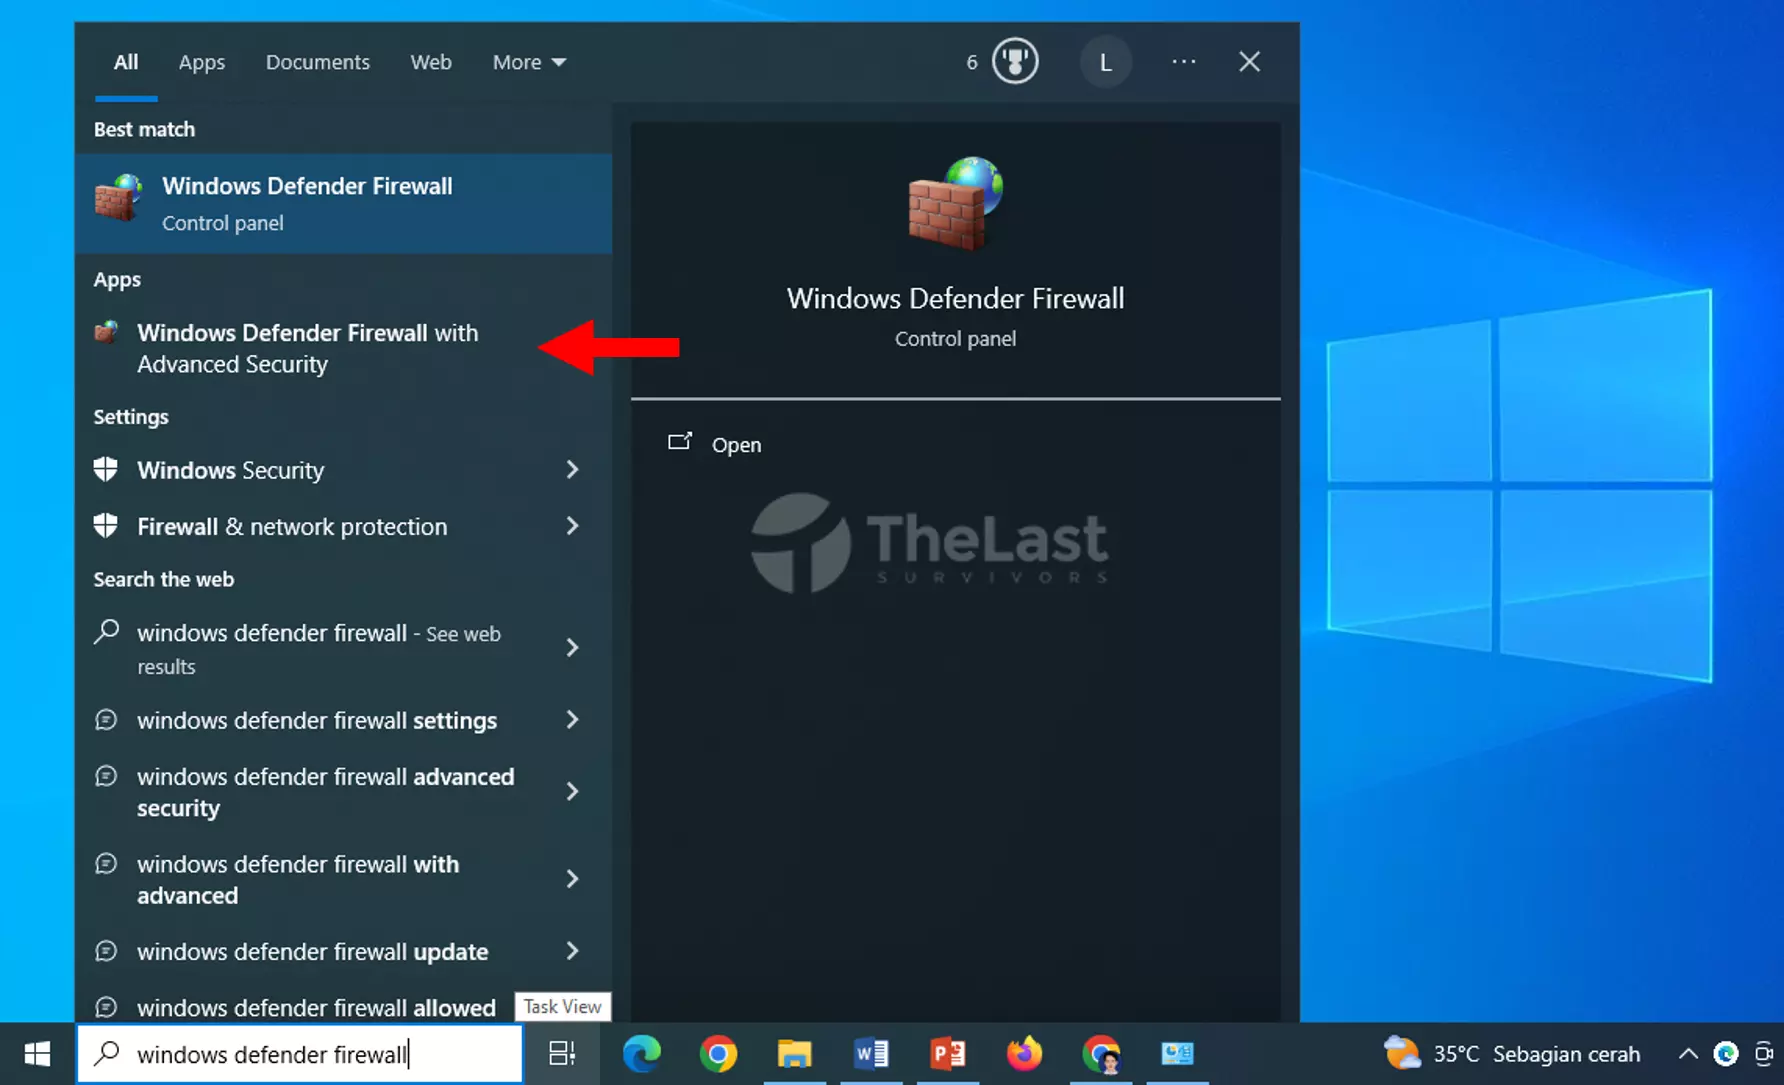Click the Firewall & network protection shield icon
This screenshot has width=1784, height=1085.
point(106,525)
